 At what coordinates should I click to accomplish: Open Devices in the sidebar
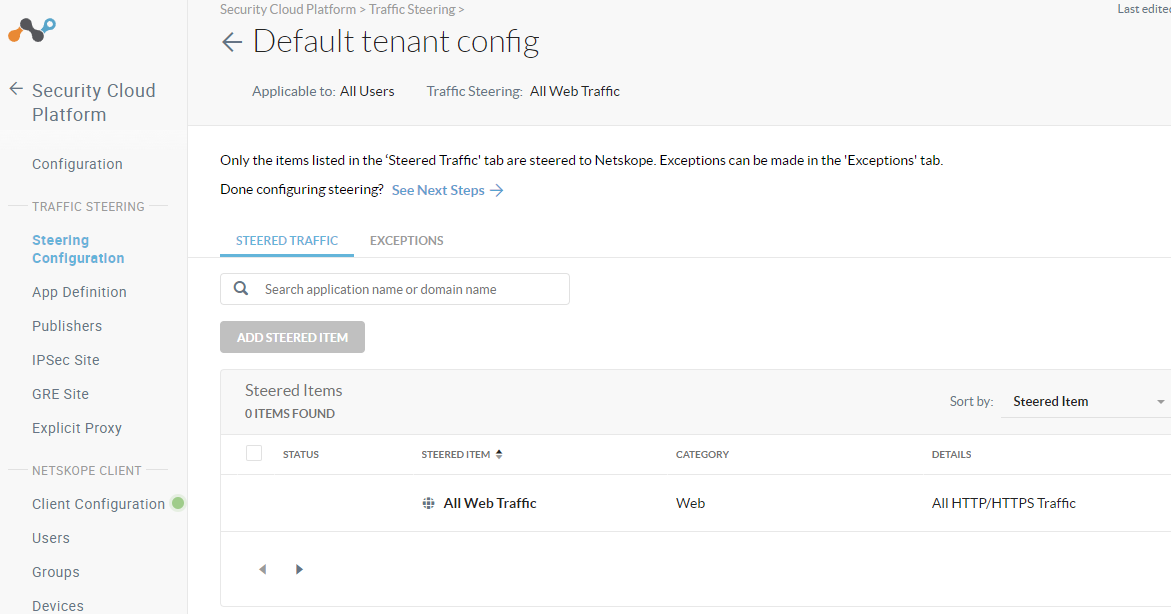coord(58,606)
